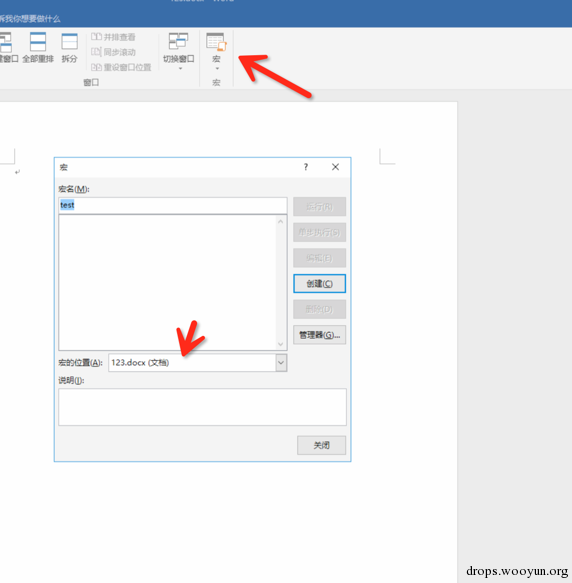
Task: Click the help question mark in macro dialog
Action: 306,167
